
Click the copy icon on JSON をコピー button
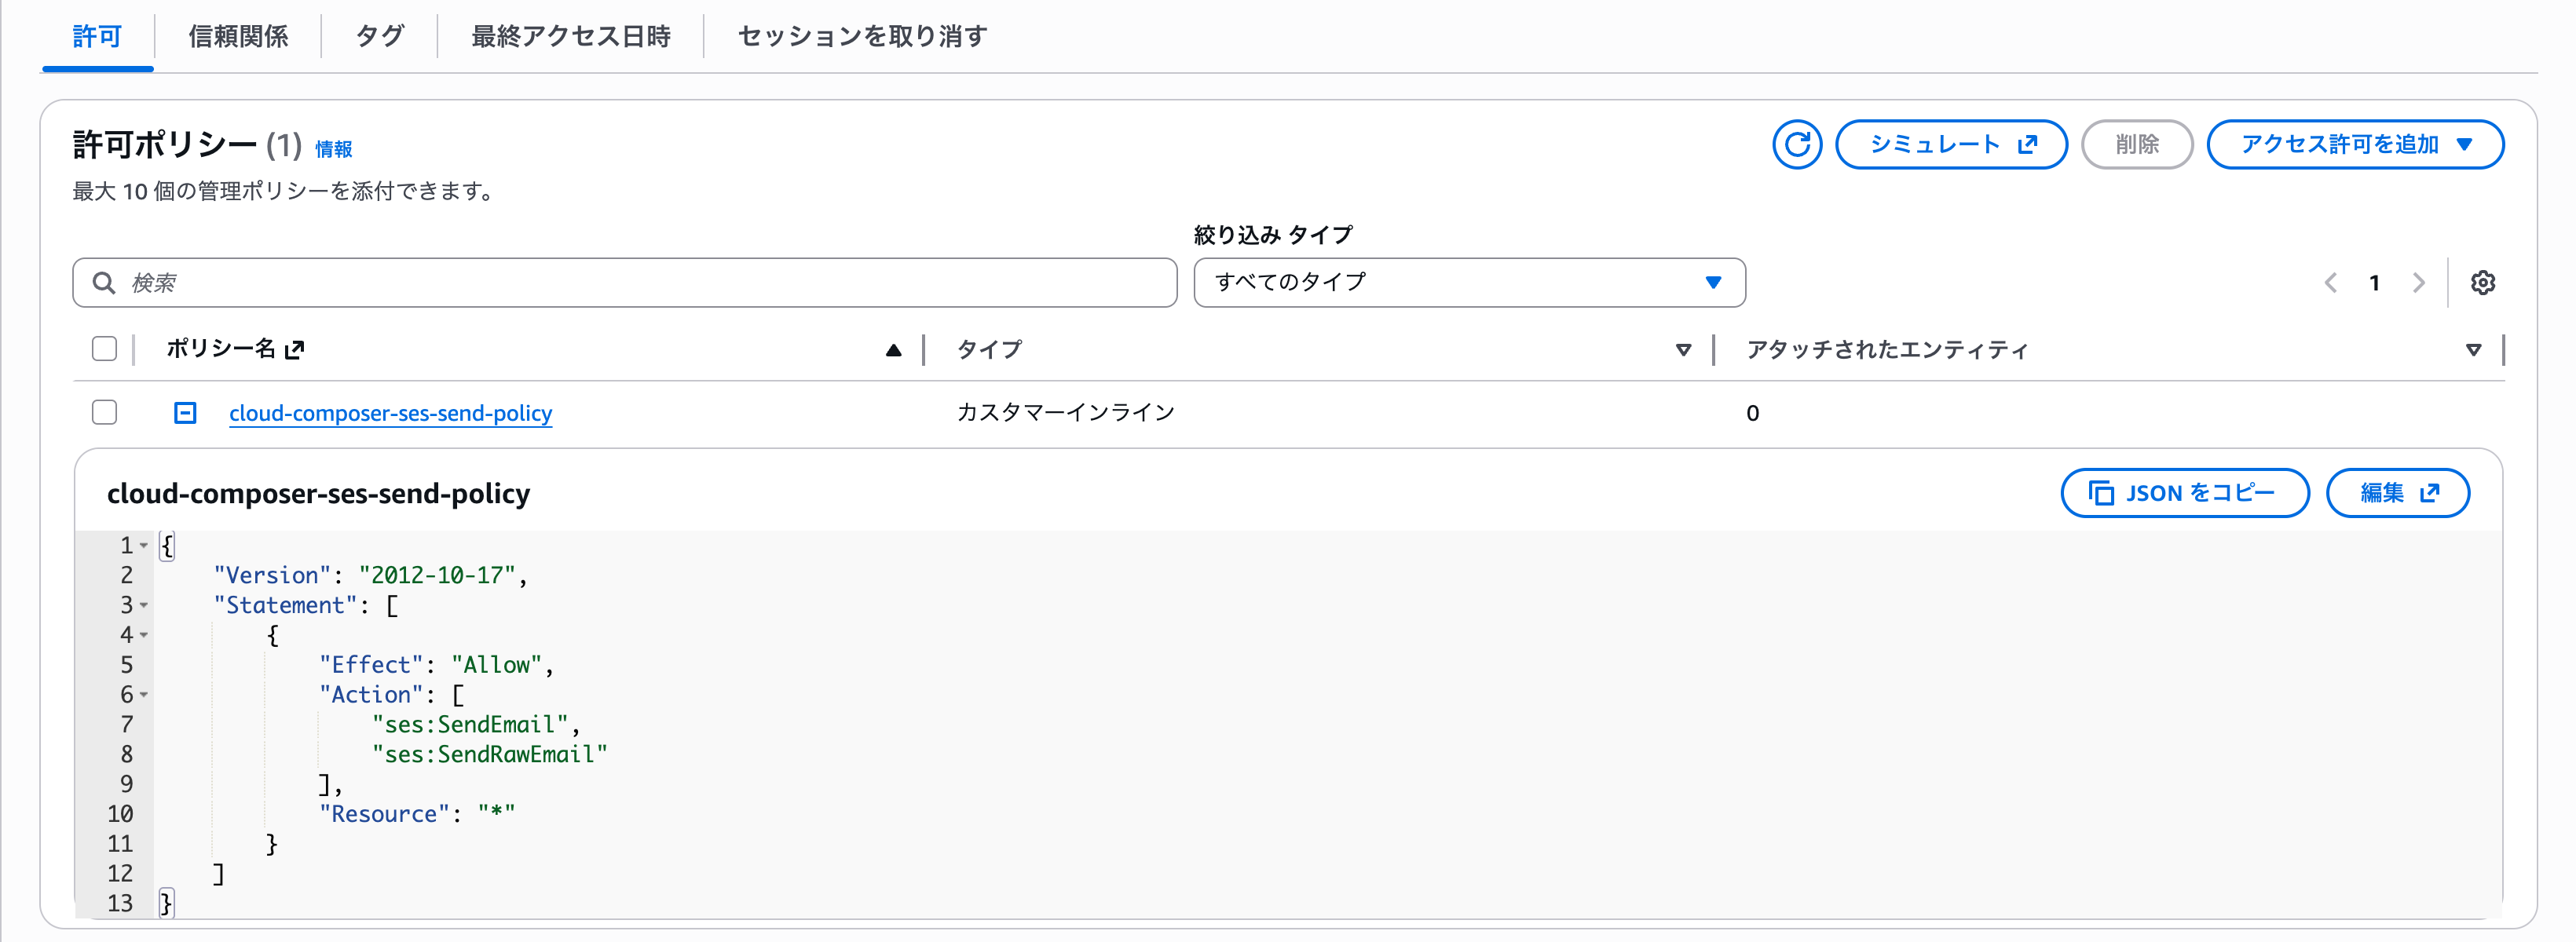(2102, 492)
